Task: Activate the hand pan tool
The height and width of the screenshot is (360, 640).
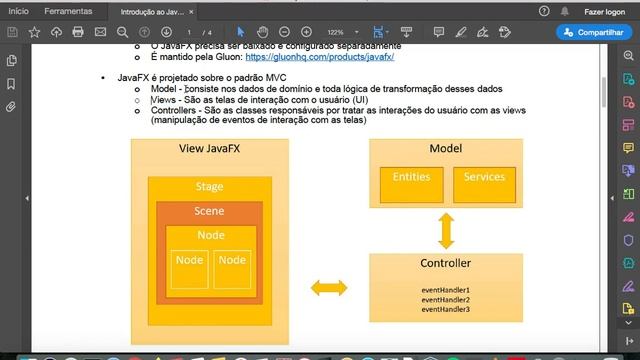Action: click(262, 32)
